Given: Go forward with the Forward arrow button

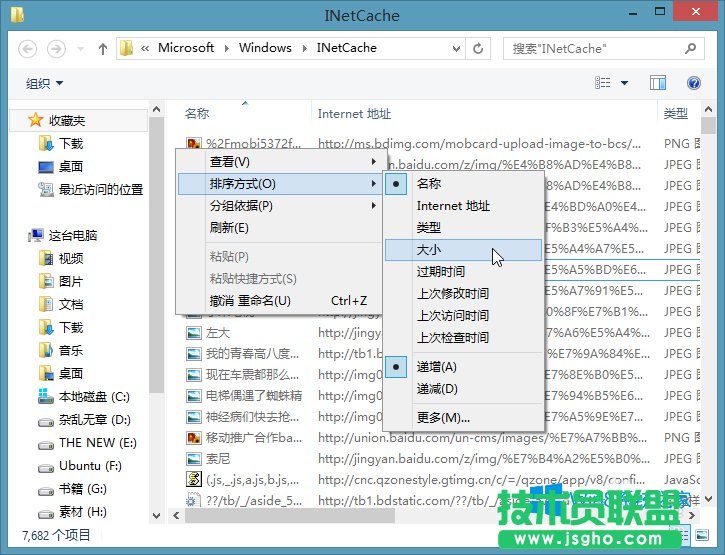Looking at the screenshot, I should pos(56,49).
